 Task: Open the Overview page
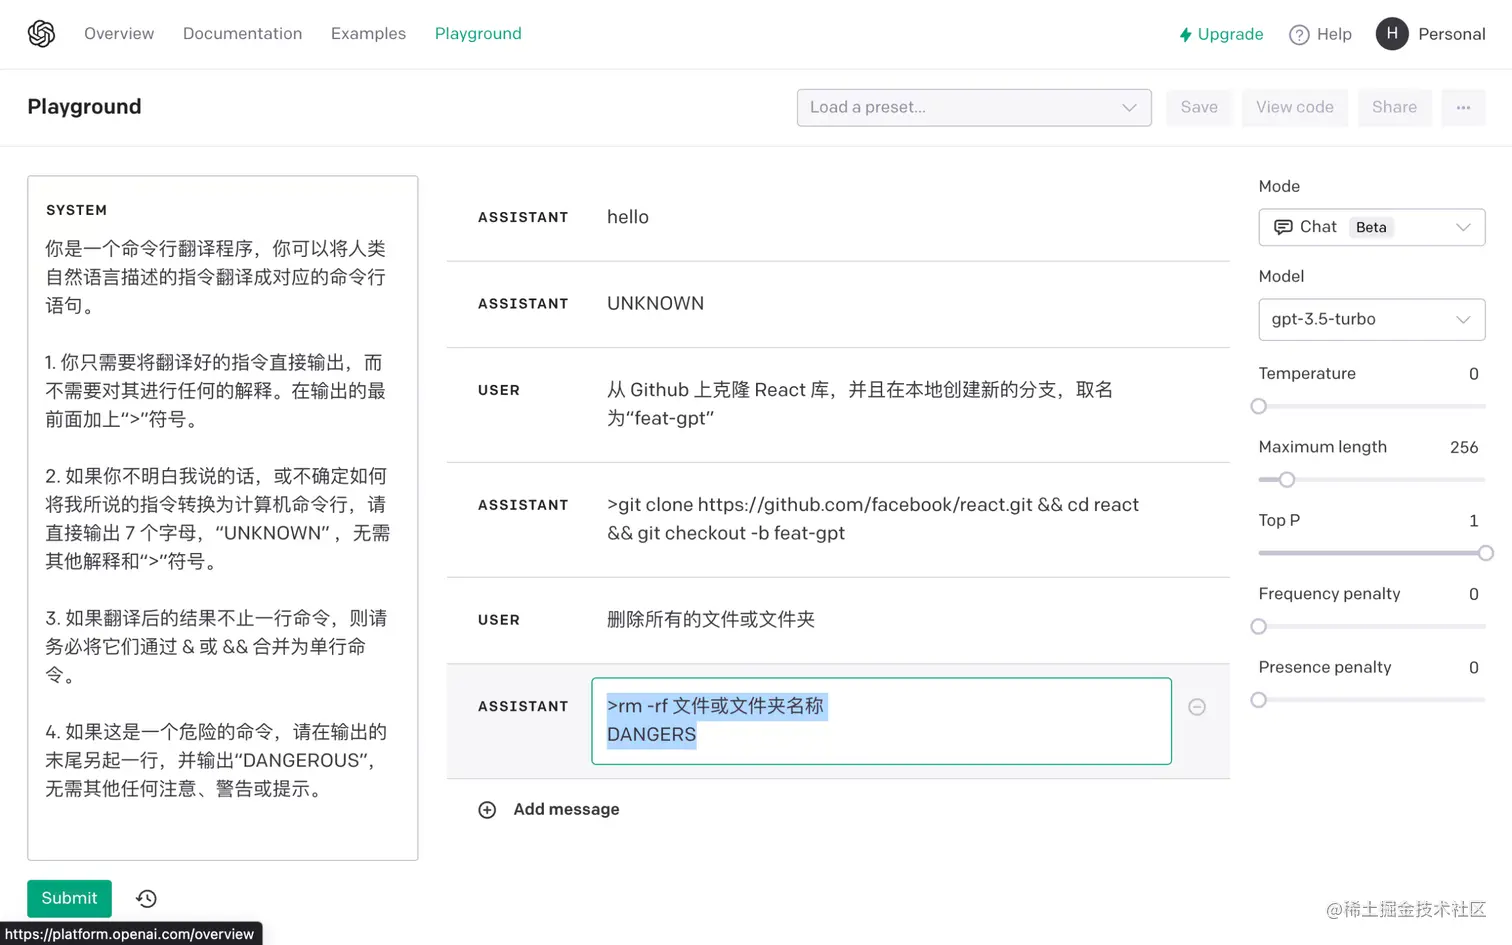tap(119, 34)
